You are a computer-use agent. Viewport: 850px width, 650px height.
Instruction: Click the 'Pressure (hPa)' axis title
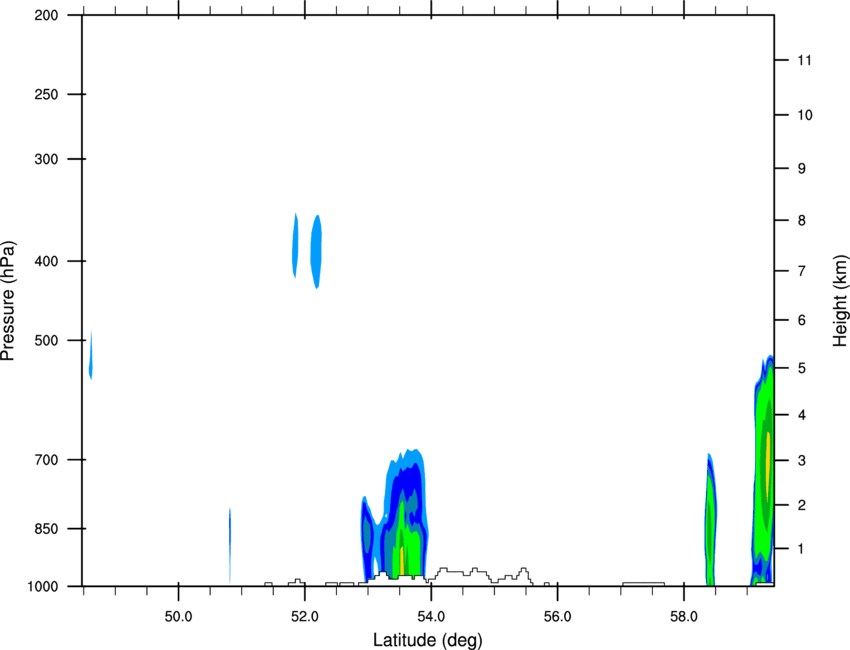[8, 301]
